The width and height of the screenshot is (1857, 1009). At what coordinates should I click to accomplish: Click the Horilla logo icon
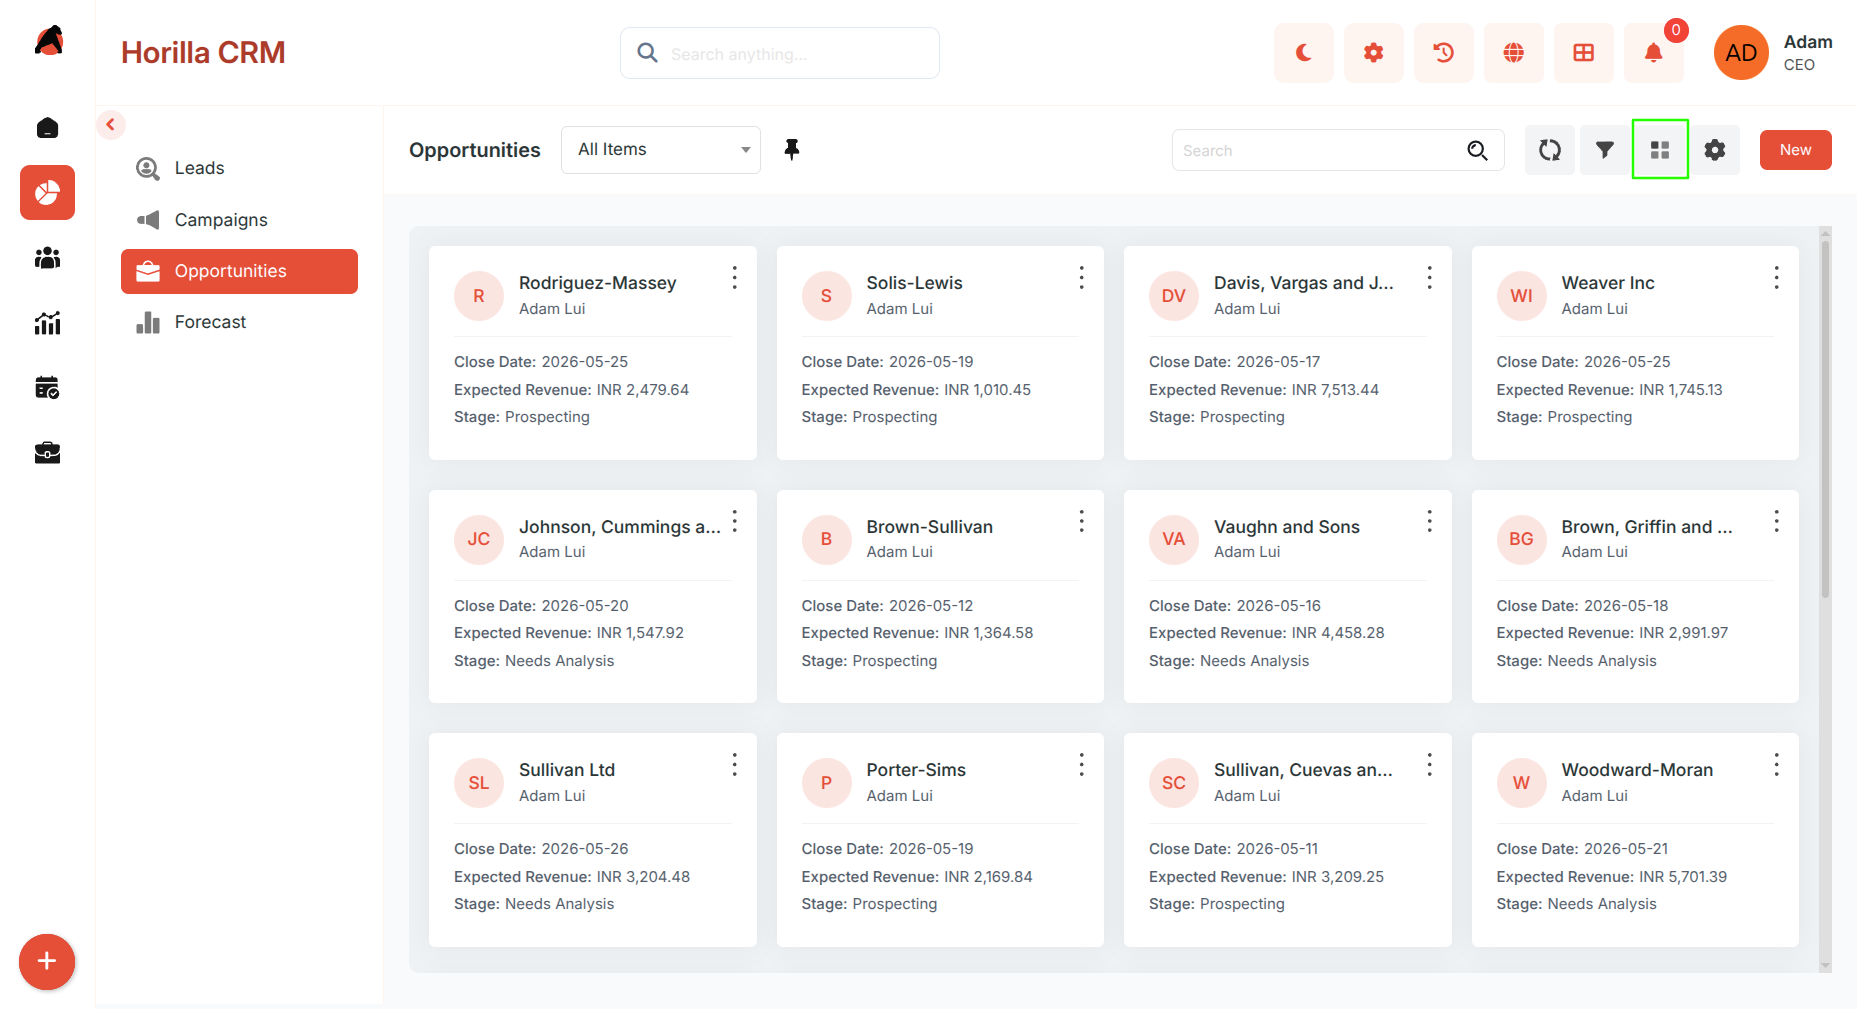click(x=49, y=41)
